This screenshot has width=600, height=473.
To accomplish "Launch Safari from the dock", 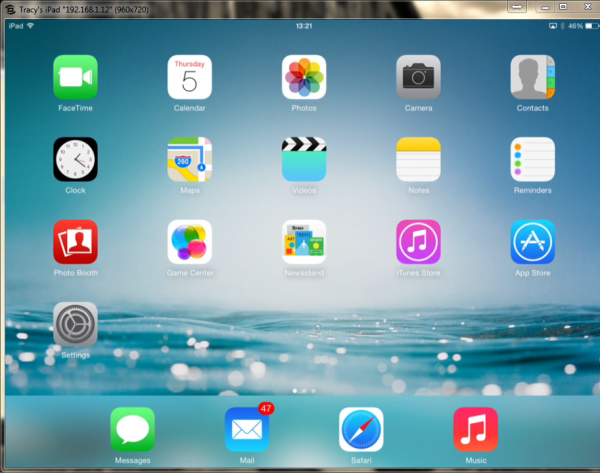I will point(361,429).
